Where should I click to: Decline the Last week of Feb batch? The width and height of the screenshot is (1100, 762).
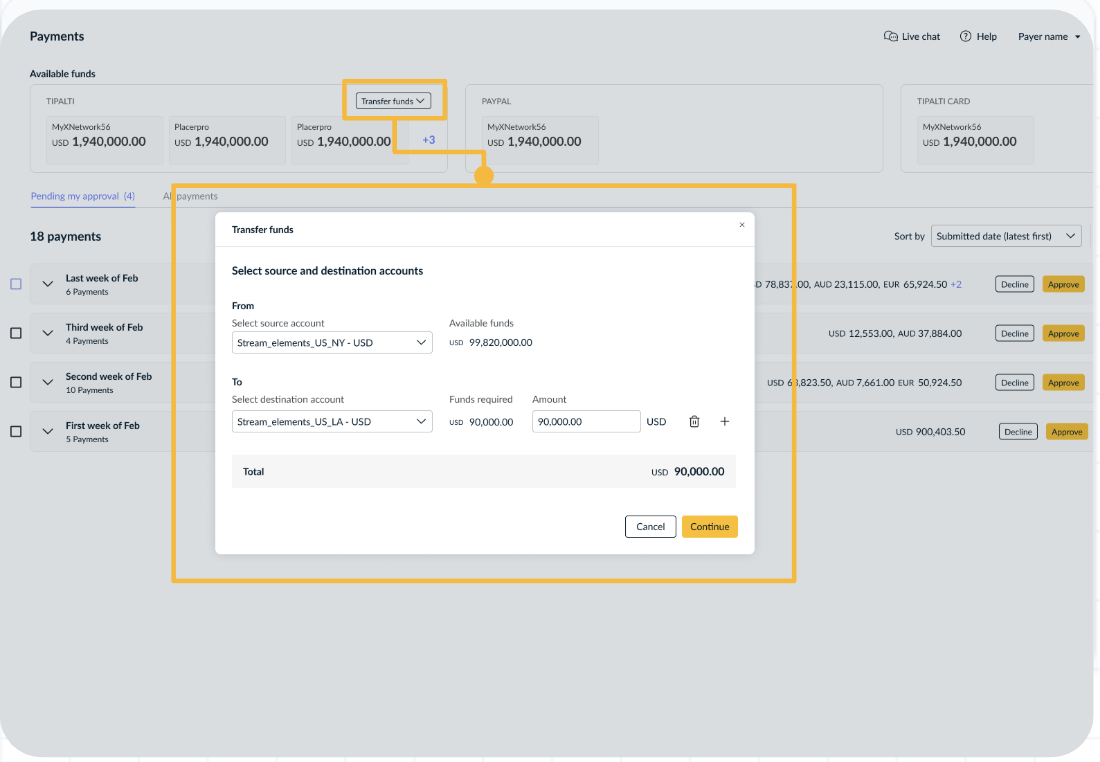point(1014,284)
